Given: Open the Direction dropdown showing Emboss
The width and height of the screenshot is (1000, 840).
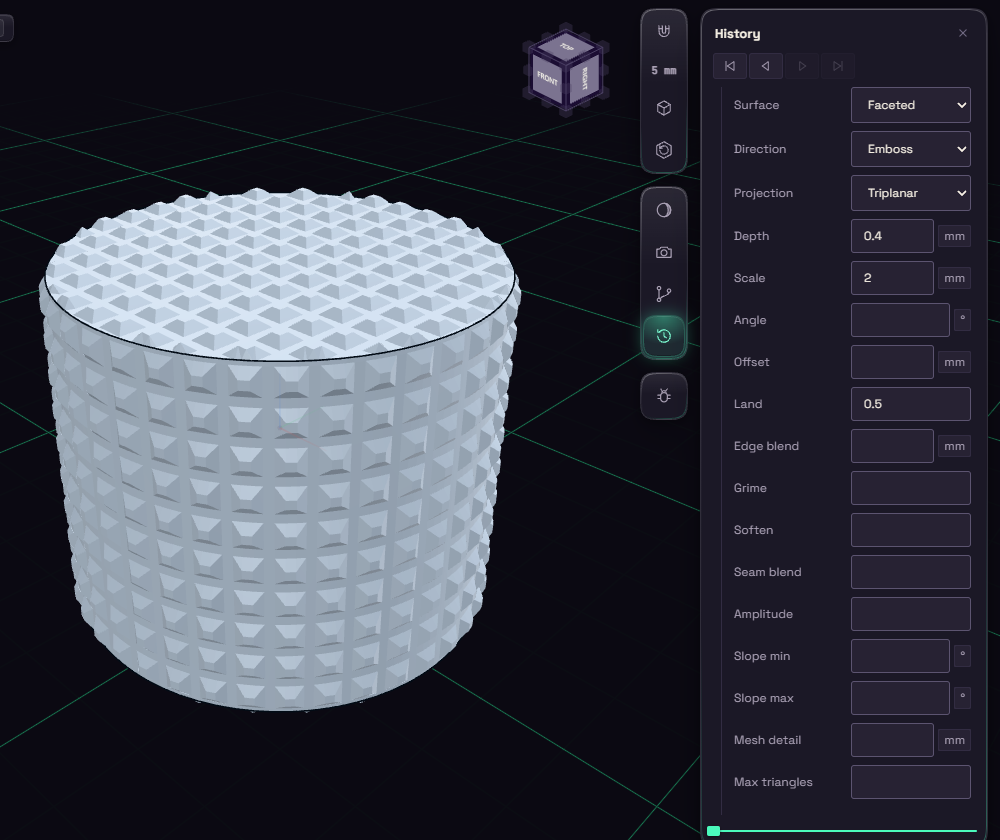Looking at the screenshot, I should [911, 149].
